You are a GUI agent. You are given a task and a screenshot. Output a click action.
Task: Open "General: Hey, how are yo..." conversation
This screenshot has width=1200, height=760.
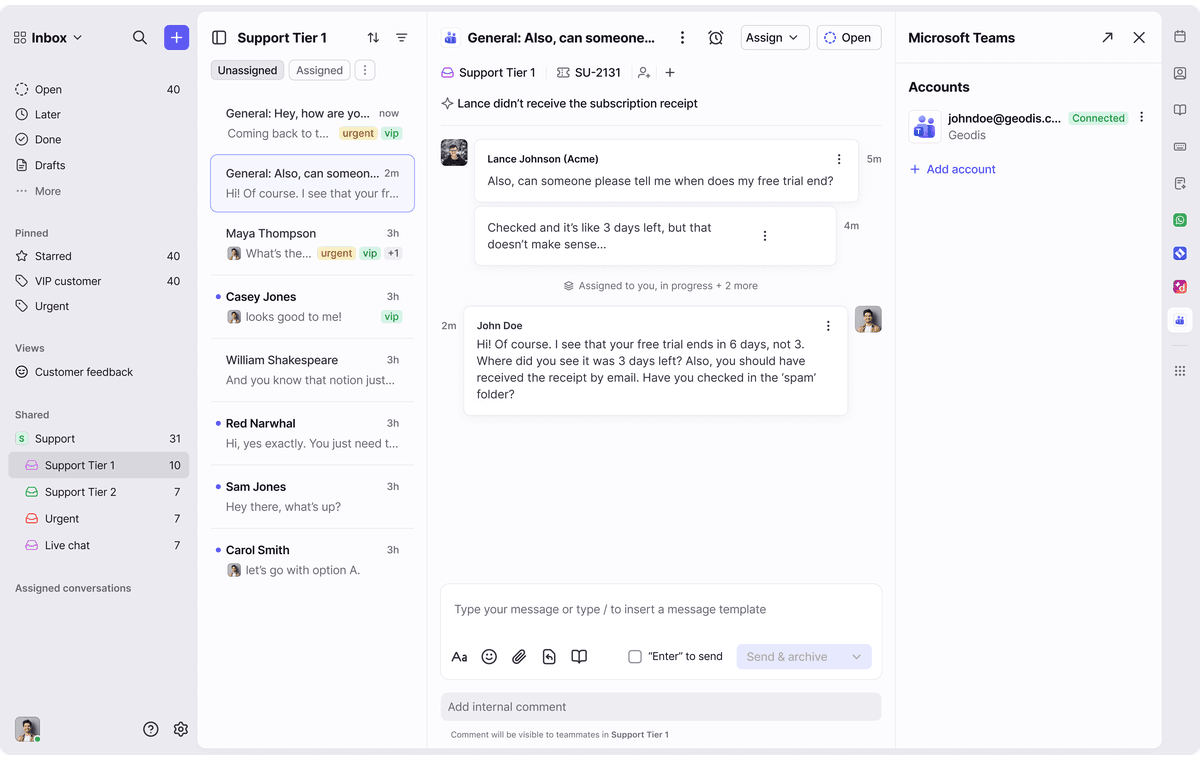click(312, 123)
